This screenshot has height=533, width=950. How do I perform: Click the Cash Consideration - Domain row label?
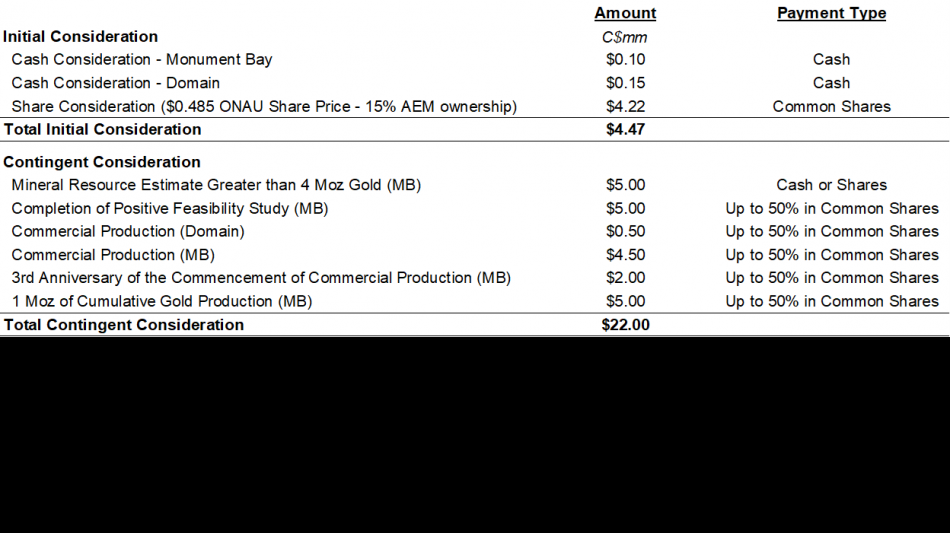click(116, 83)
